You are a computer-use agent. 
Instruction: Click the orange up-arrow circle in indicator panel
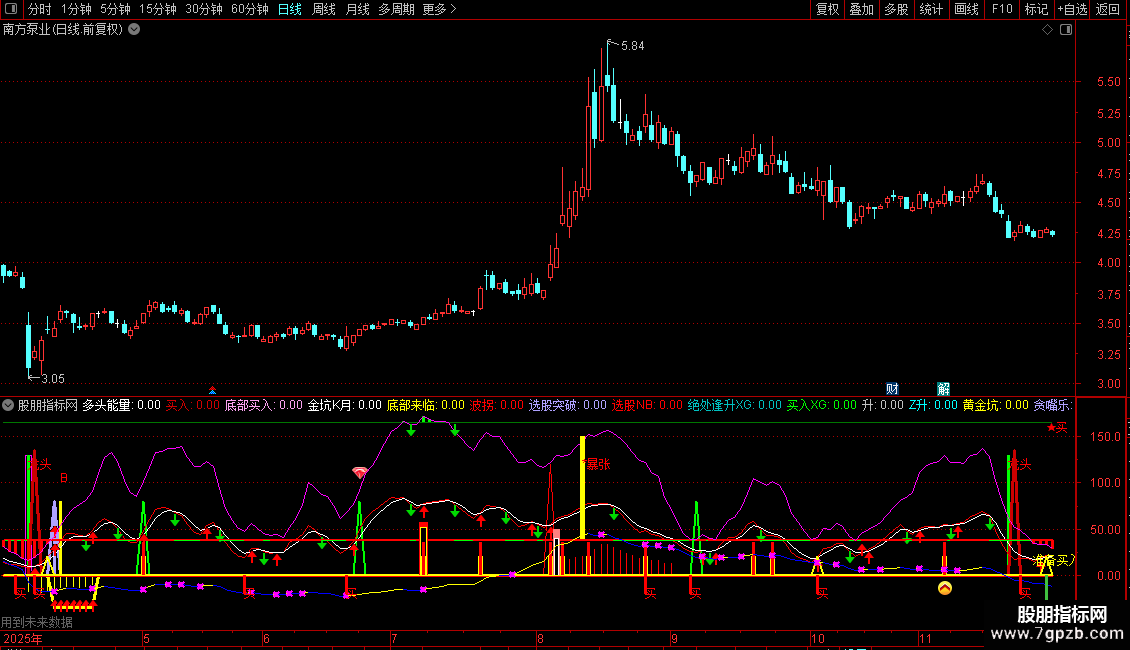943,588
